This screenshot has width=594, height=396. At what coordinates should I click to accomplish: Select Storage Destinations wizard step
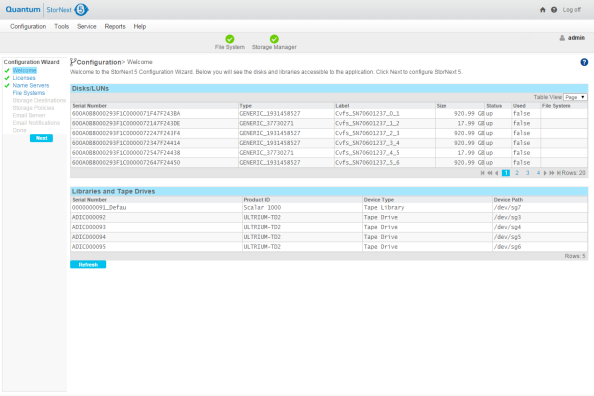pyautogui.click(x=39, y=100)
